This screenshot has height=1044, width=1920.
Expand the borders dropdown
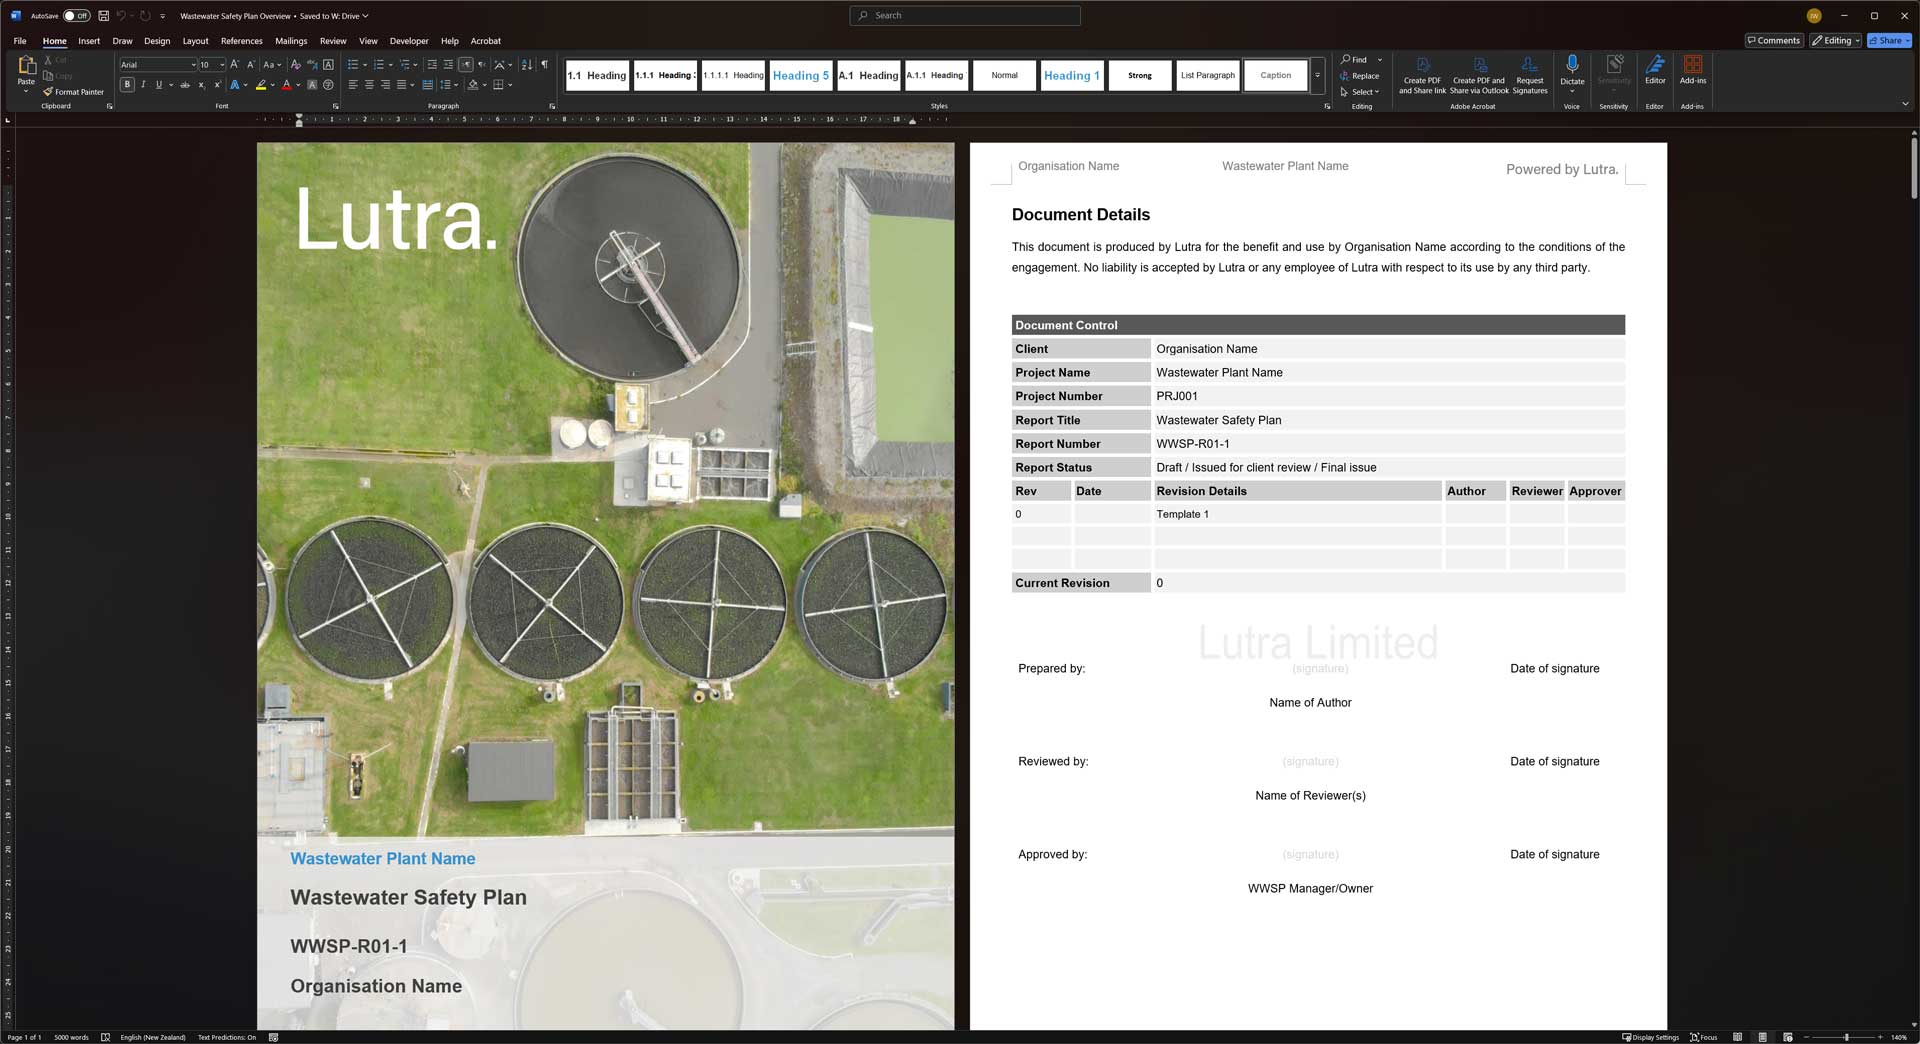tap(510, 85)
